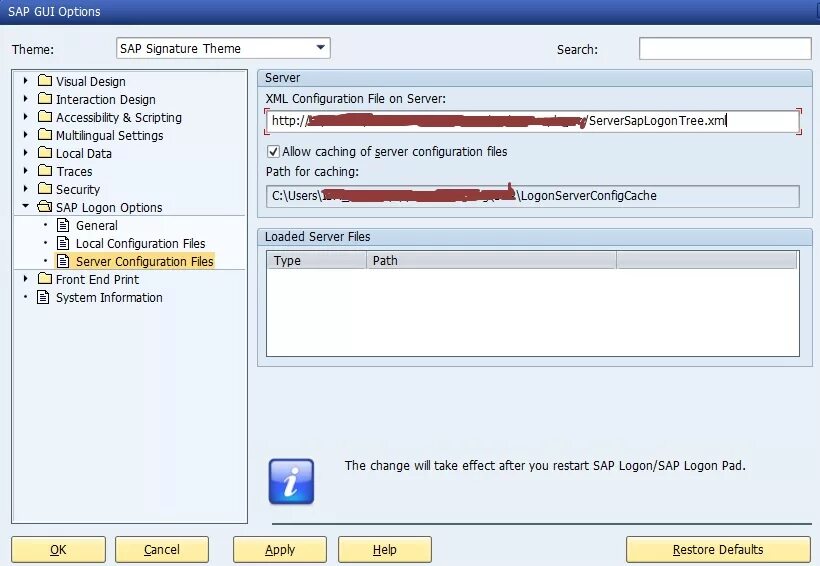The height and width of the screenshot is (566, 820).
Task: Expand the Local Data node arrow
Action: [25, 152]
